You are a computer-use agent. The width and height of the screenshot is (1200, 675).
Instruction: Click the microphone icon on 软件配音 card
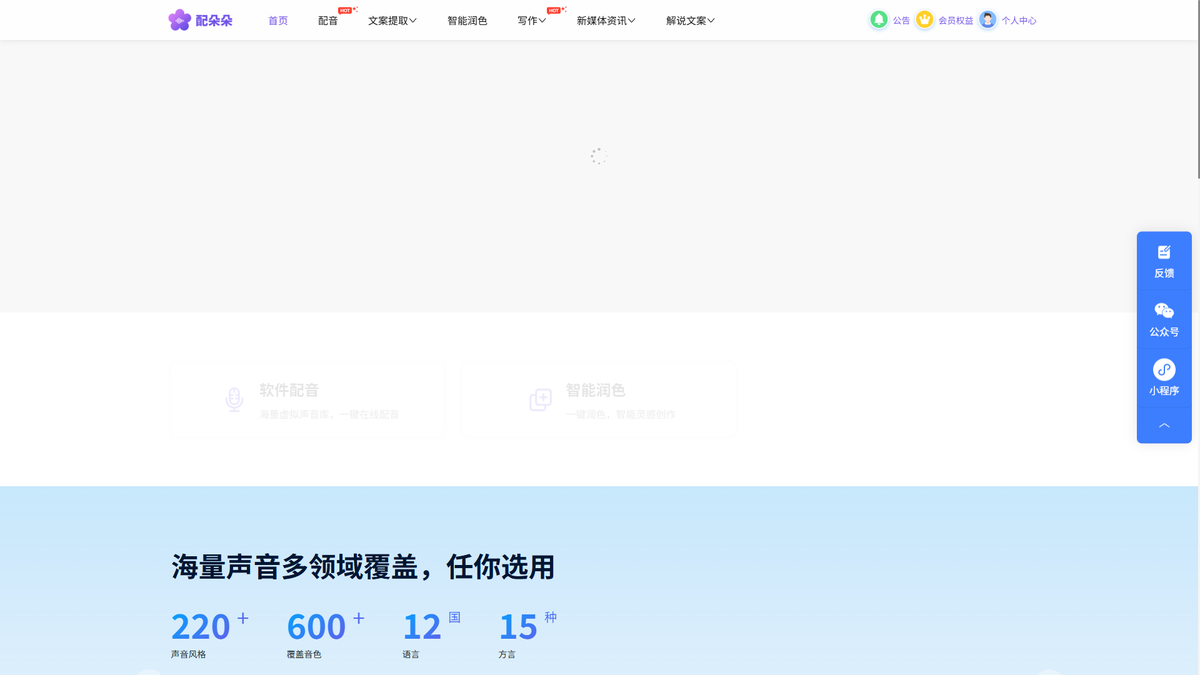(x=234, y=400)
